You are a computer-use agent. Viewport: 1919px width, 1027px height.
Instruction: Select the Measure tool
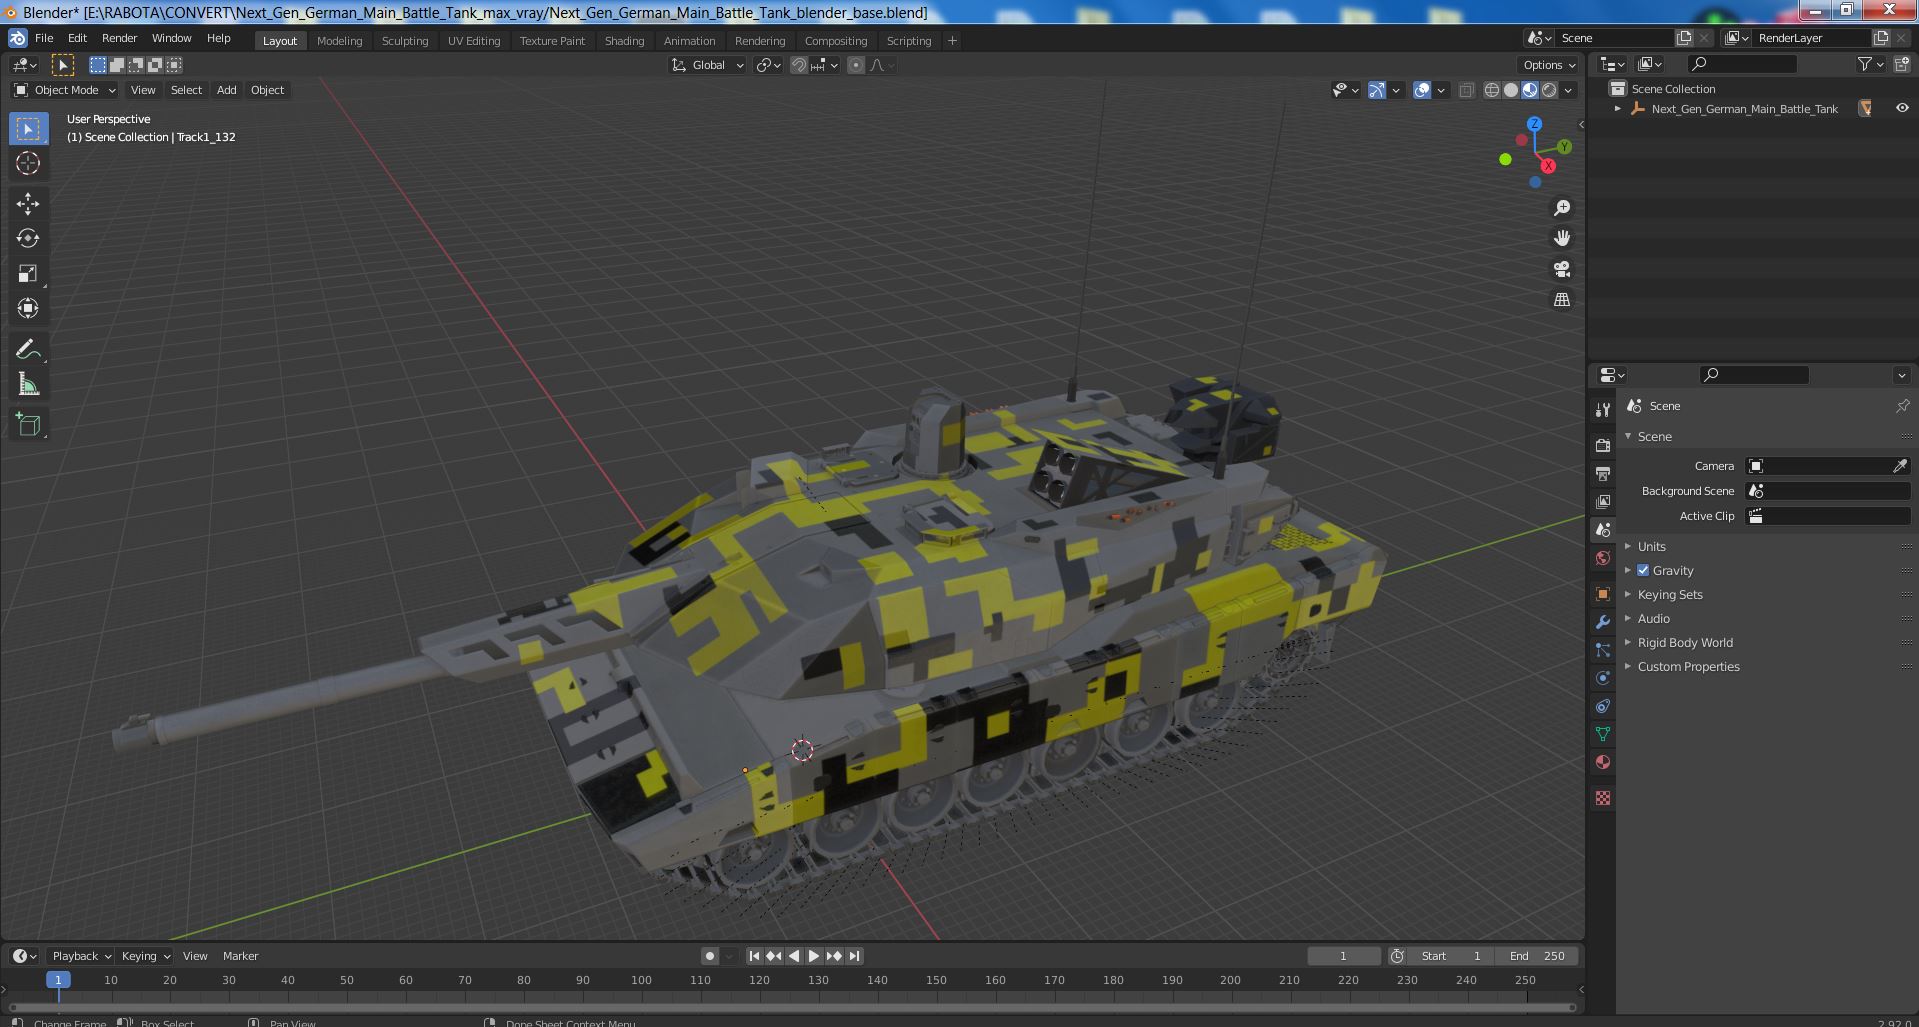[x=28, y=385]
